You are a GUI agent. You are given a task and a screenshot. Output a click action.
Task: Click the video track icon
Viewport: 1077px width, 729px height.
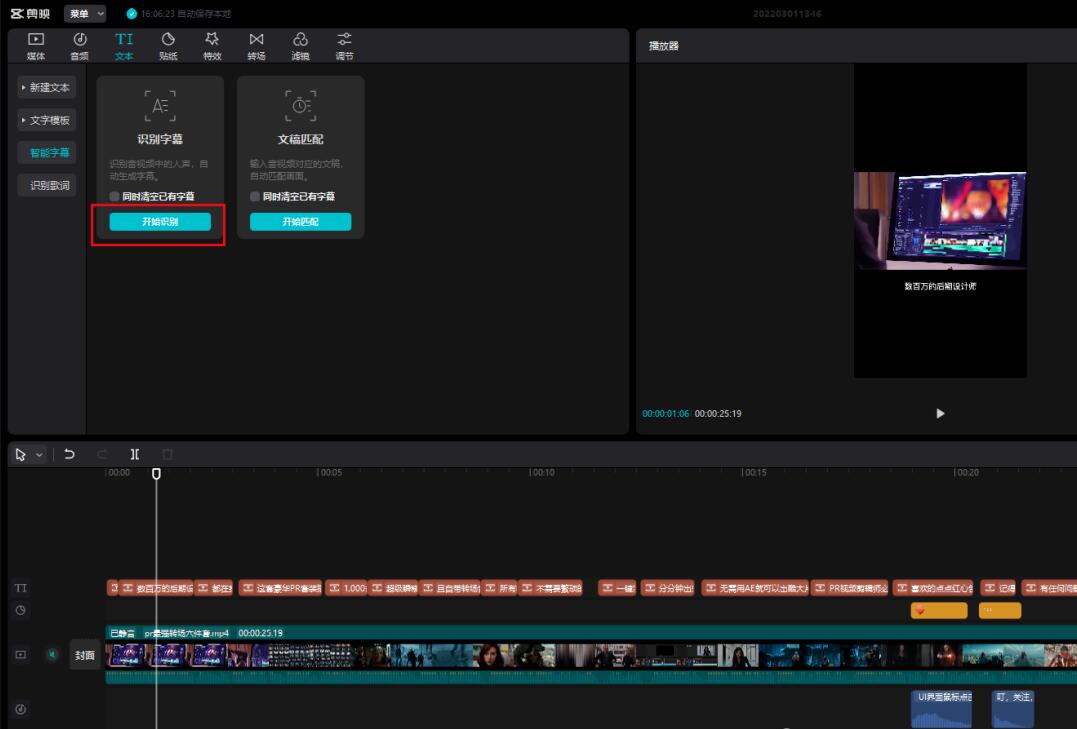click(x=21, y=655)
